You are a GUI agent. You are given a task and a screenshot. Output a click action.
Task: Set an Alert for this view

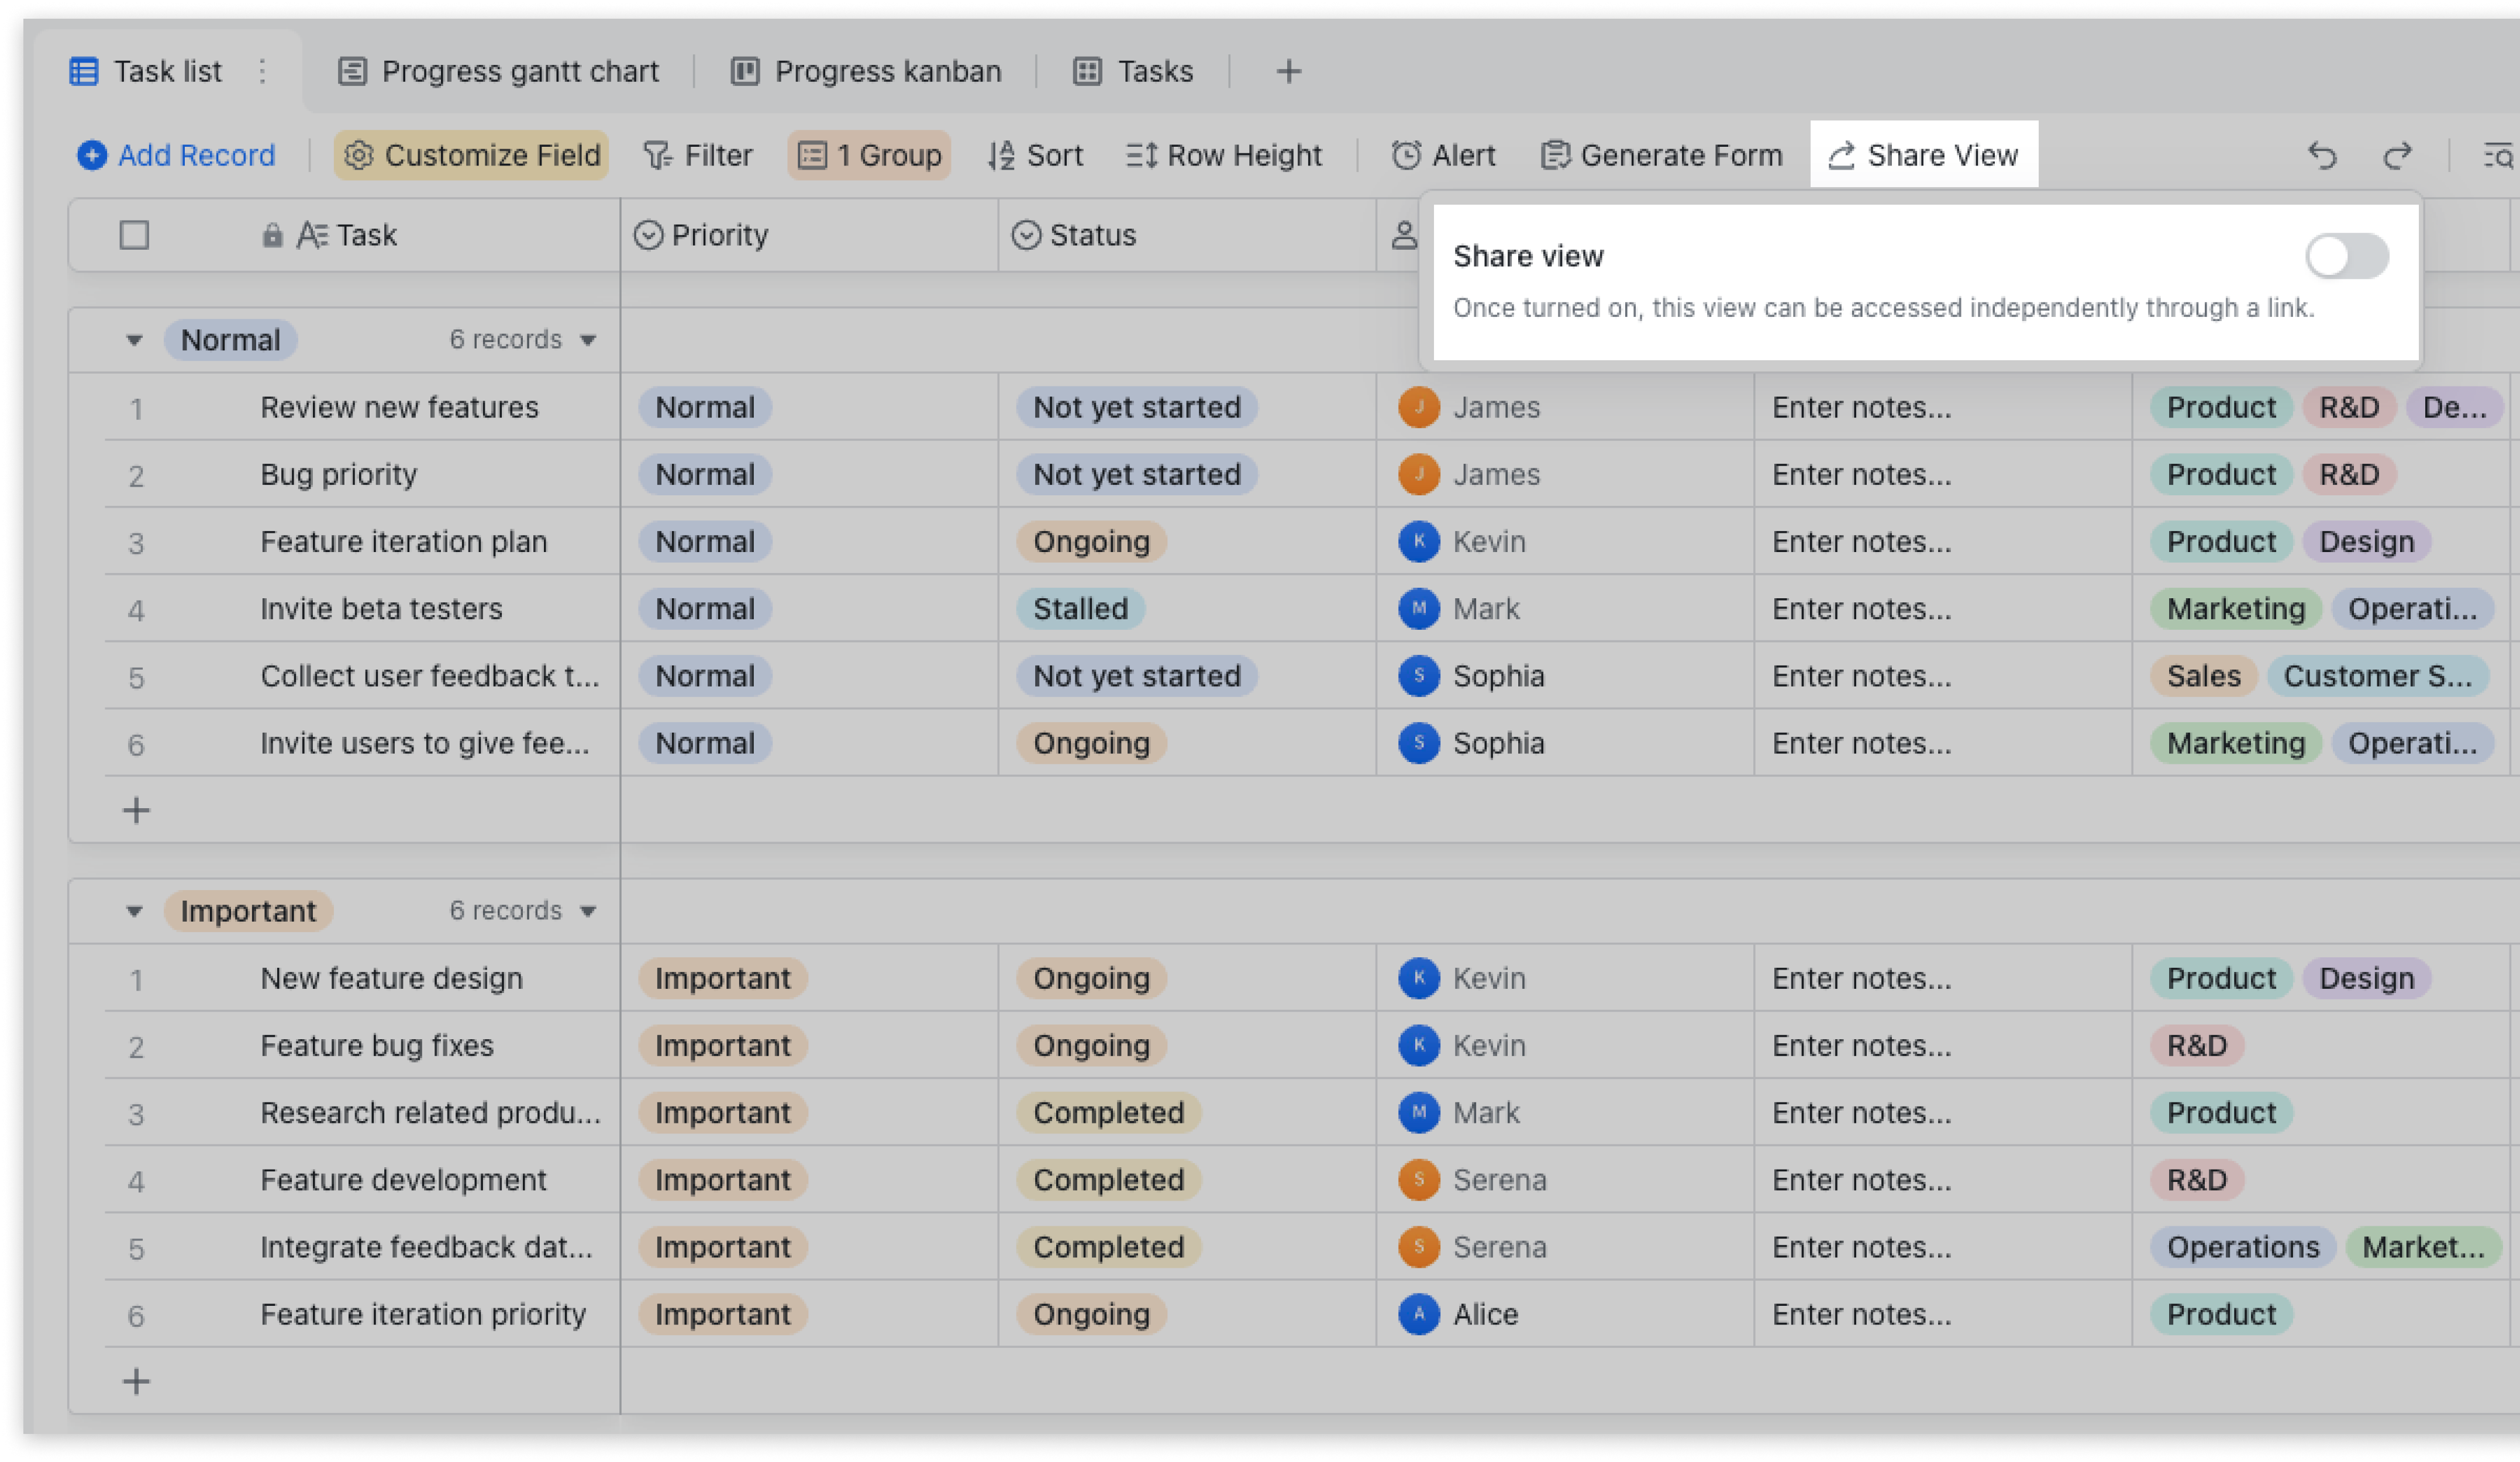[1443, 155]
